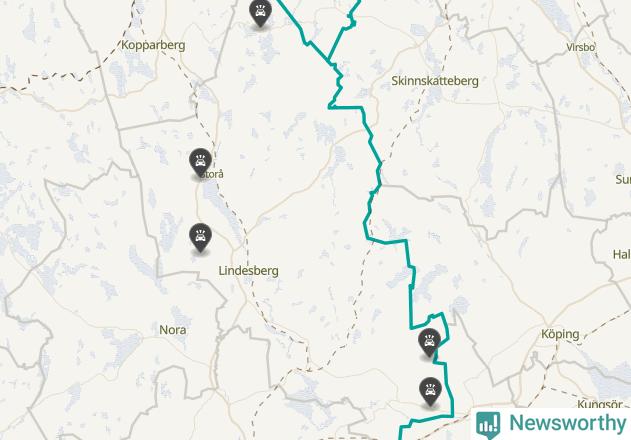Click the Kopparberg town label
This screenshot has height=440, width=631.
click(x=153, y=45)
